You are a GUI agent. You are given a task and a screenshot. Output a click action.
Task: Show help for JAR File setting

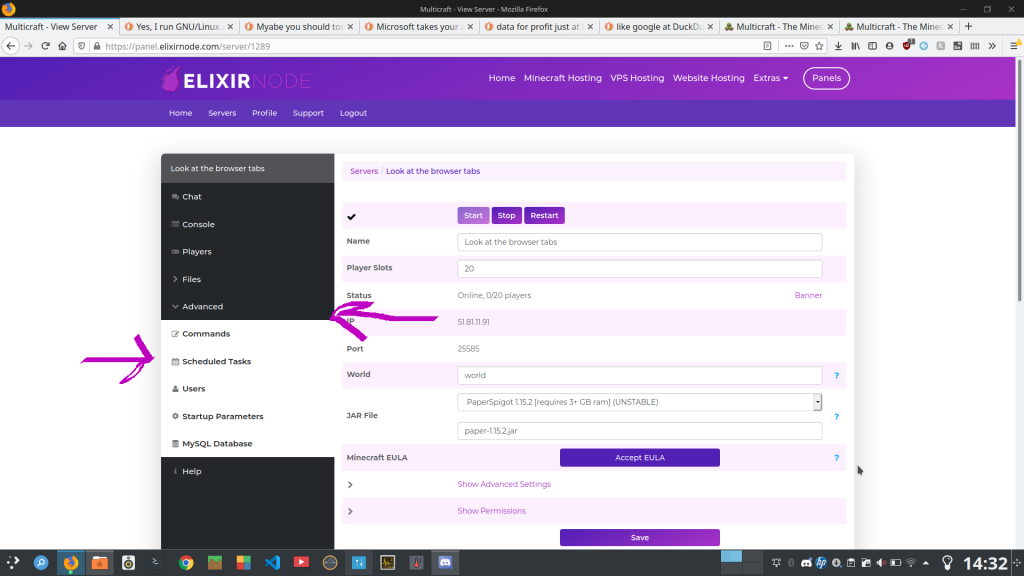(x=836, y=417)
